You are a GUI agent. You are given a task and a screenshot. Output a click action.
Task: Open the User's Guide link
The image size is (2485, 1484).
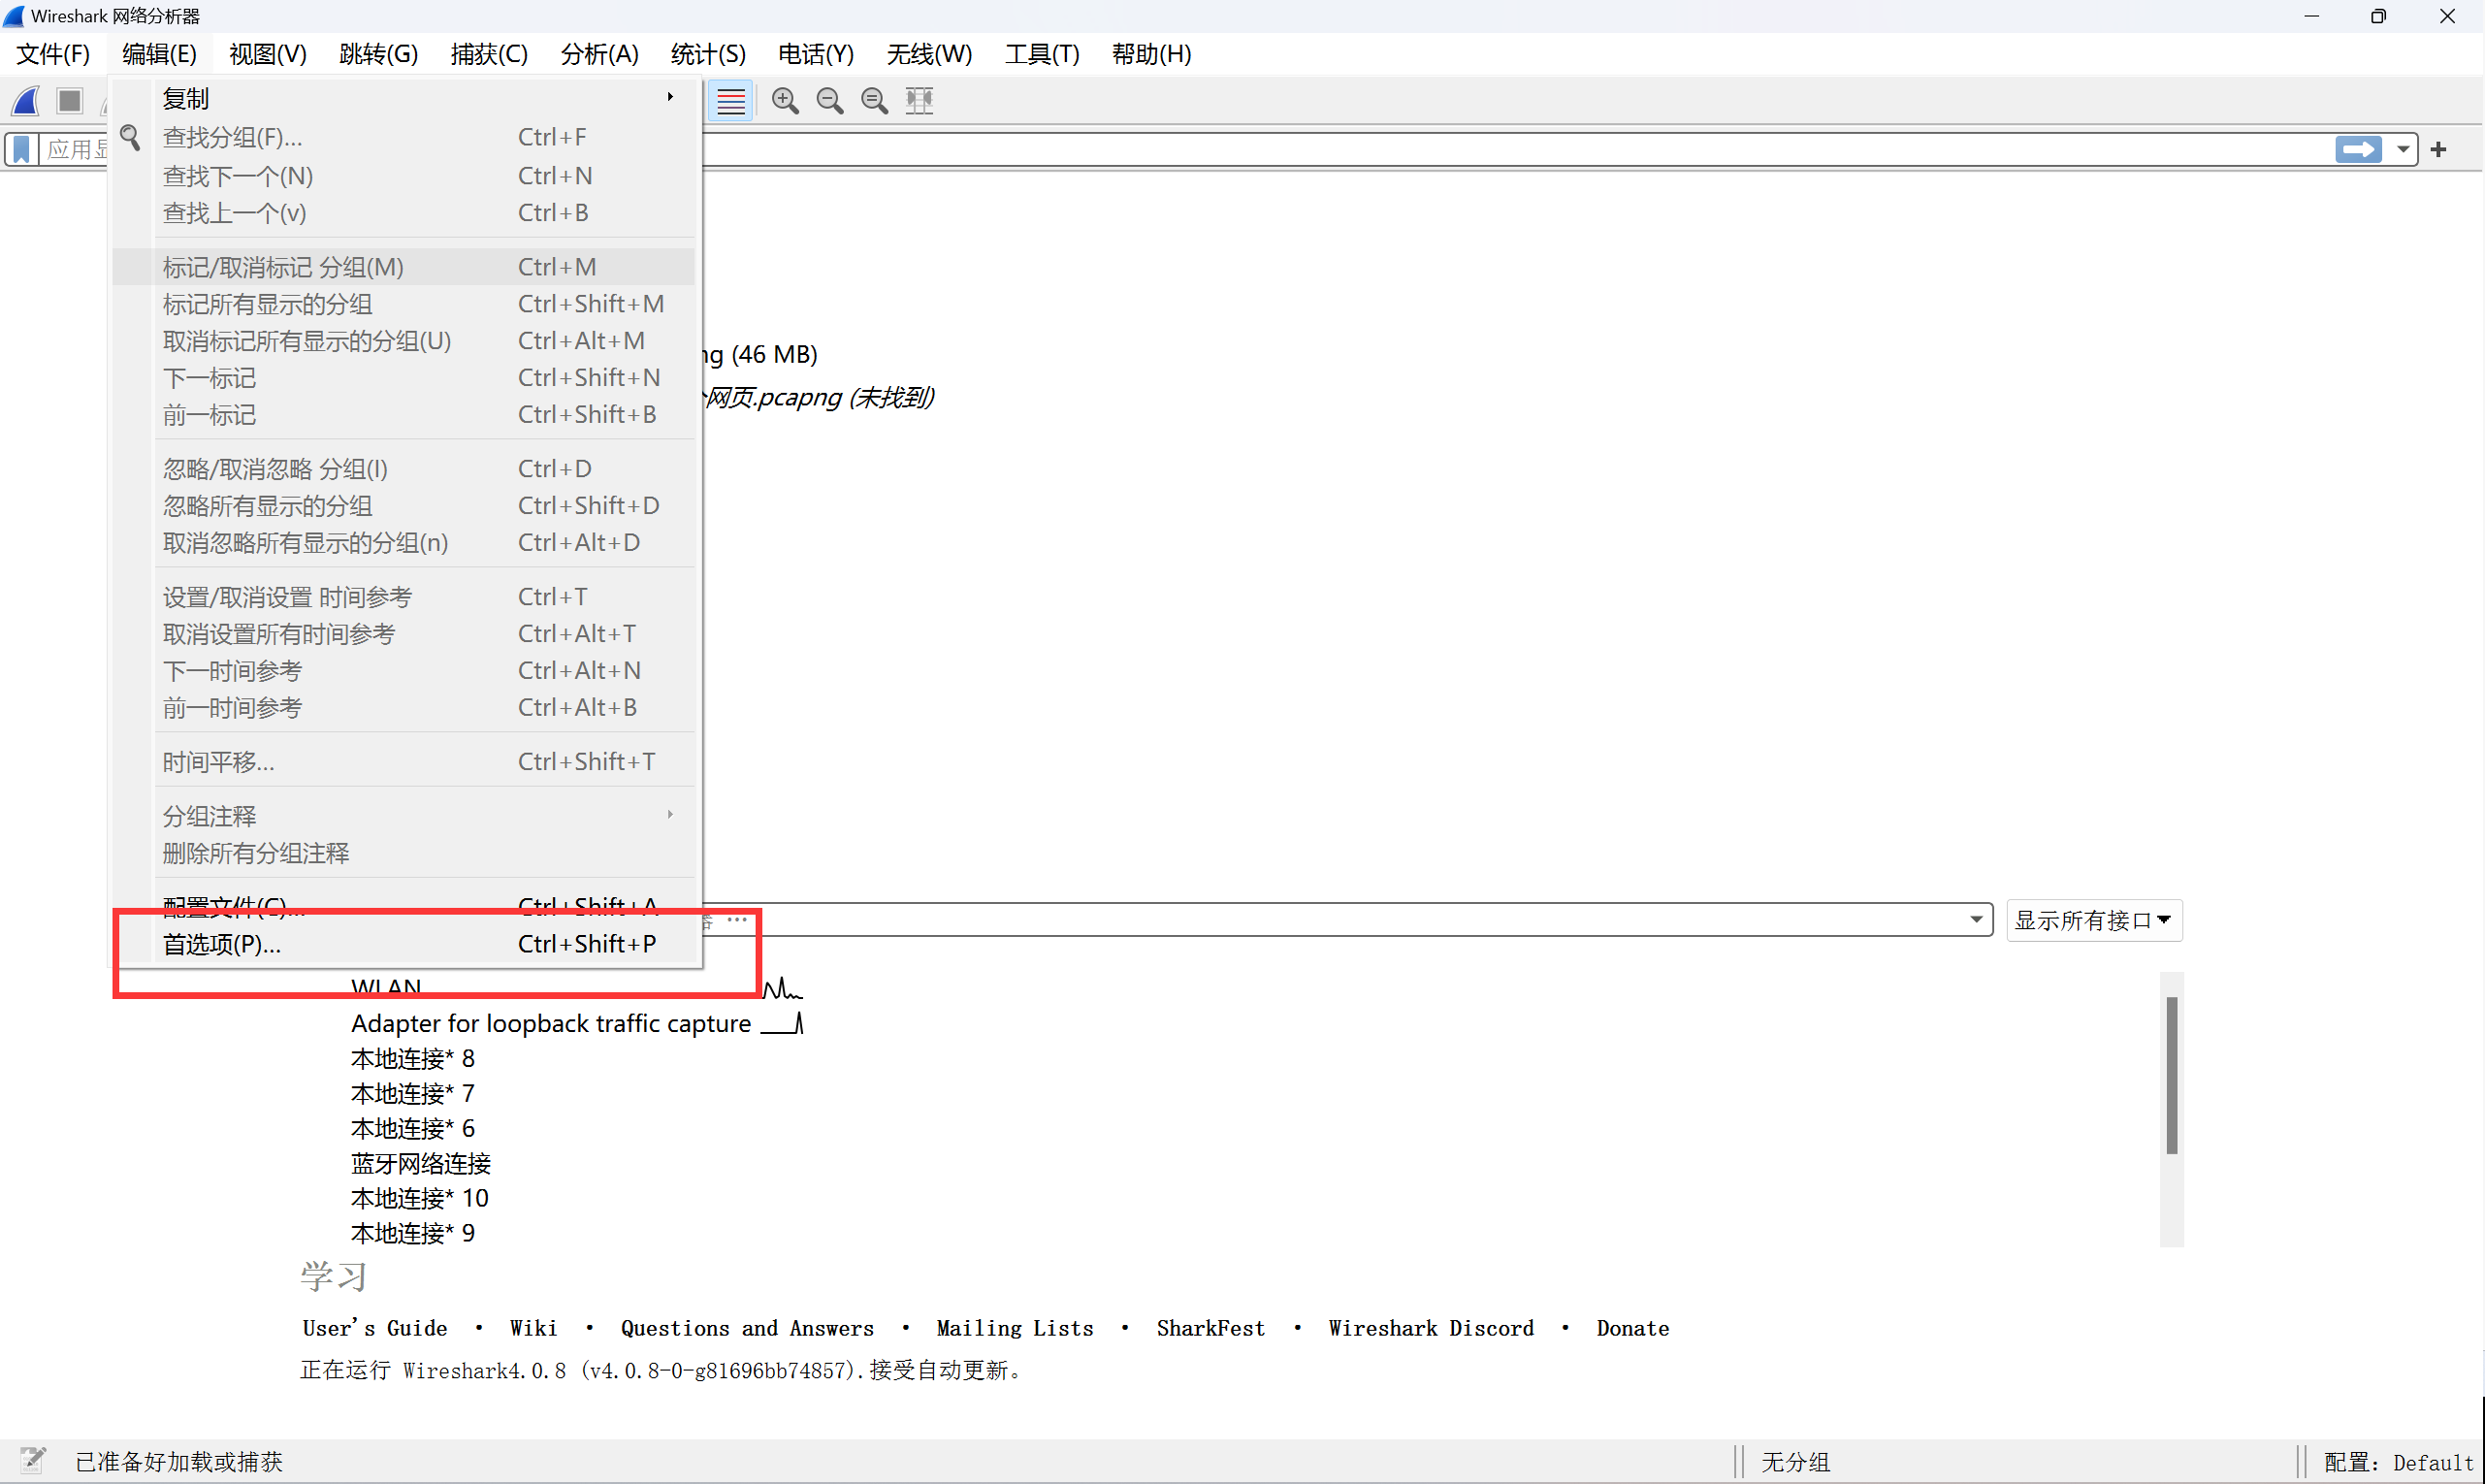tap(374, 1327)
